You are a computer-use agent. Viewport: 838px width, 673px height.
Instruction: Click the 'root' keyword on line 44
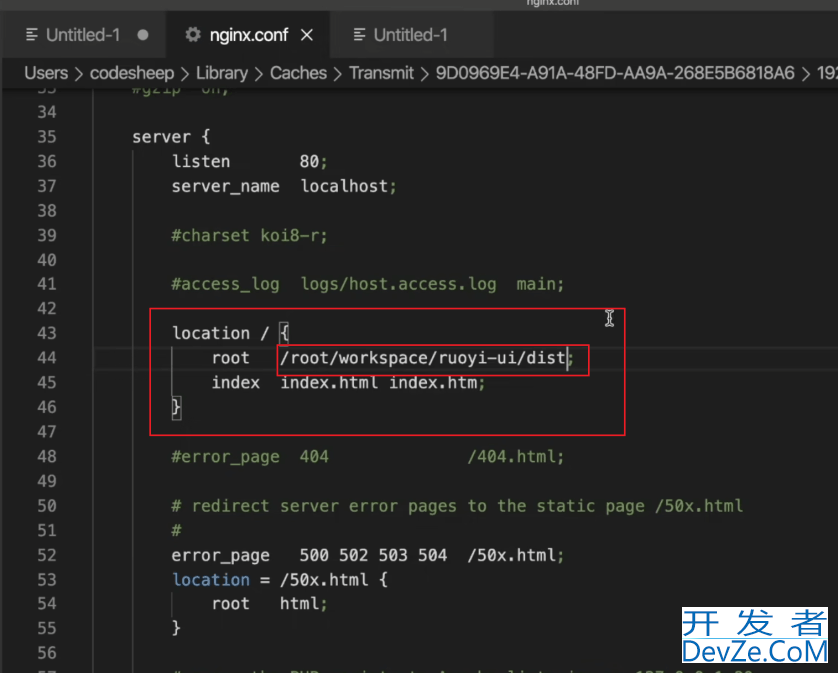click(230, 358)
